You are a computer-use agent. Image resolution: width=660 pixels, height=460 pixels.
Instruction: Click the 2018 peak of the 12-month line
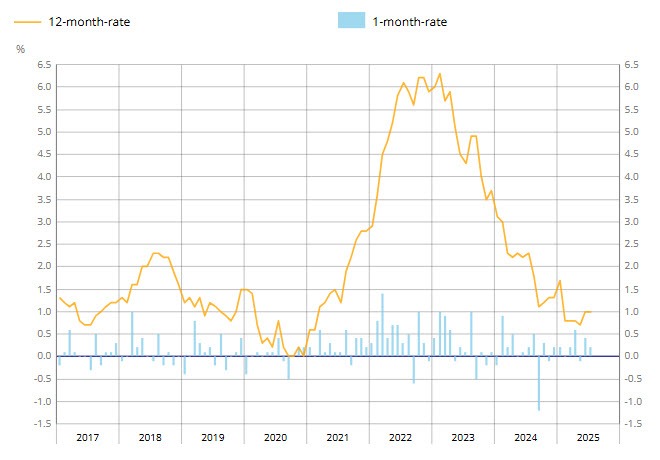[155, 253]
